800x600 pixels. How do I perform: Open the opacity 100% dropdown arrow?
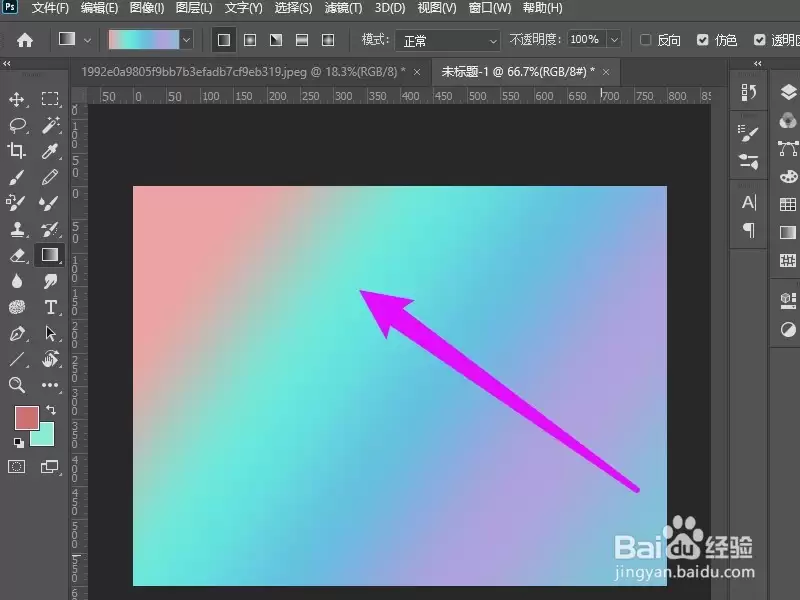pyautogui.click(x=614, y=40)
